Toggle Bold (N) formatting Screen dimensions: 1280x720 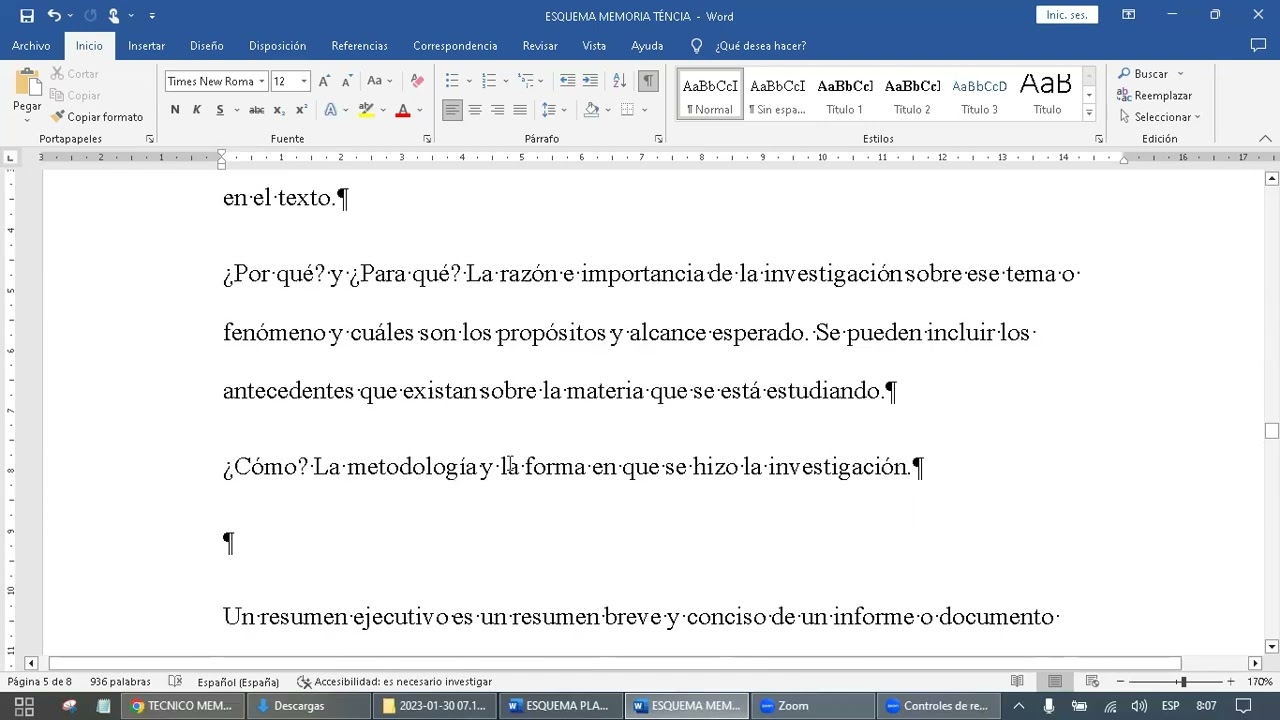coord(175,110)
